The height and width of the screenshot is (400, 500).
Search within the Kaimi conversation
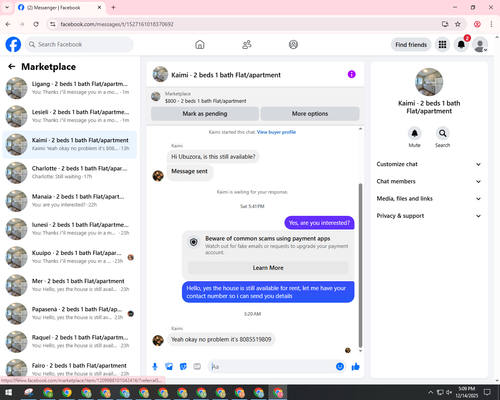[442, 133]
